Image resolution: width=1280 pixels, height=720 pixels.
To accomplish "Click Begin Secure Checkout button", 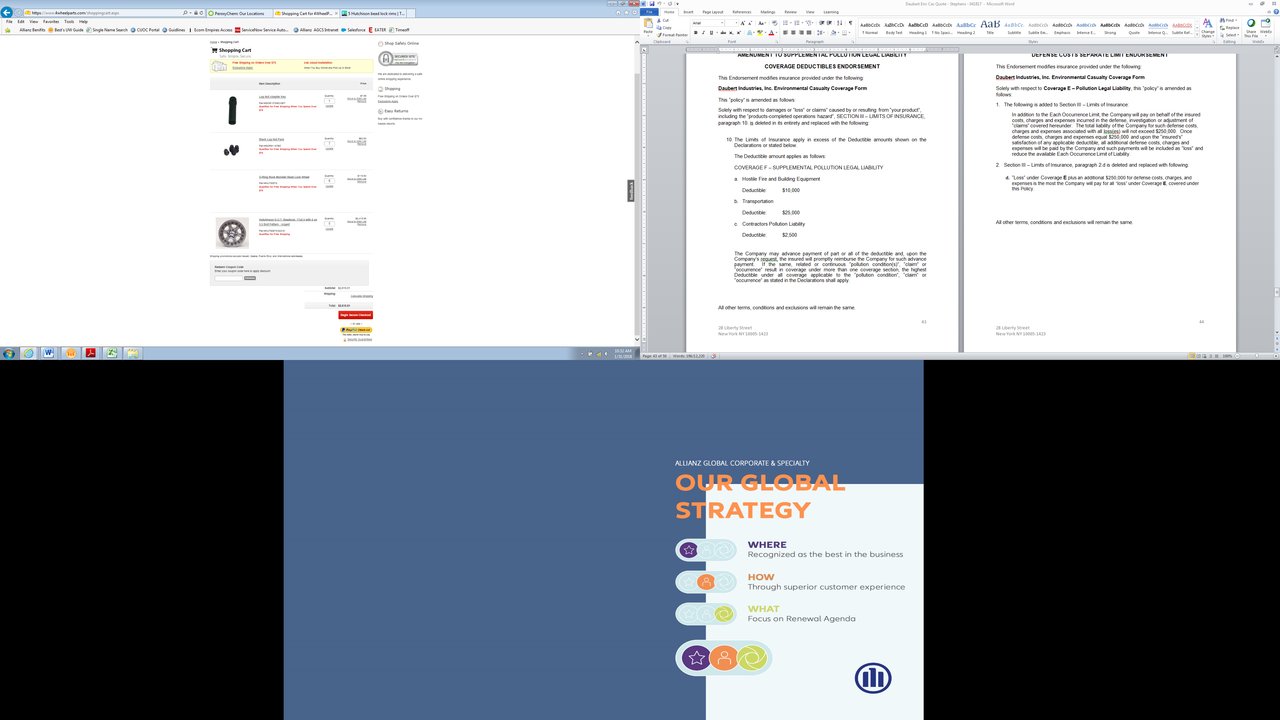I will coord(355,315).
